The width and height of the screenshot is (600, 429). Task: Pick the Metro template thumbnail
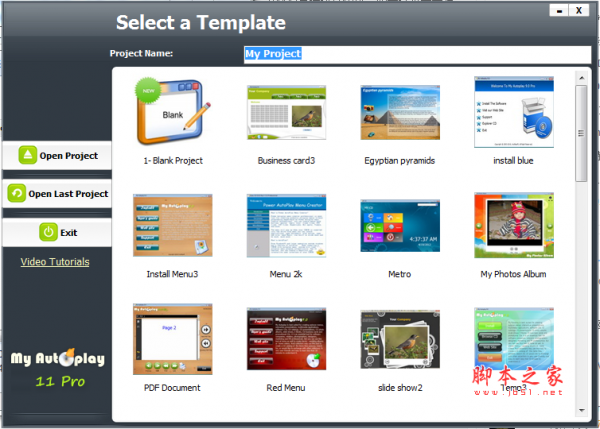click(x=400, y=225)
